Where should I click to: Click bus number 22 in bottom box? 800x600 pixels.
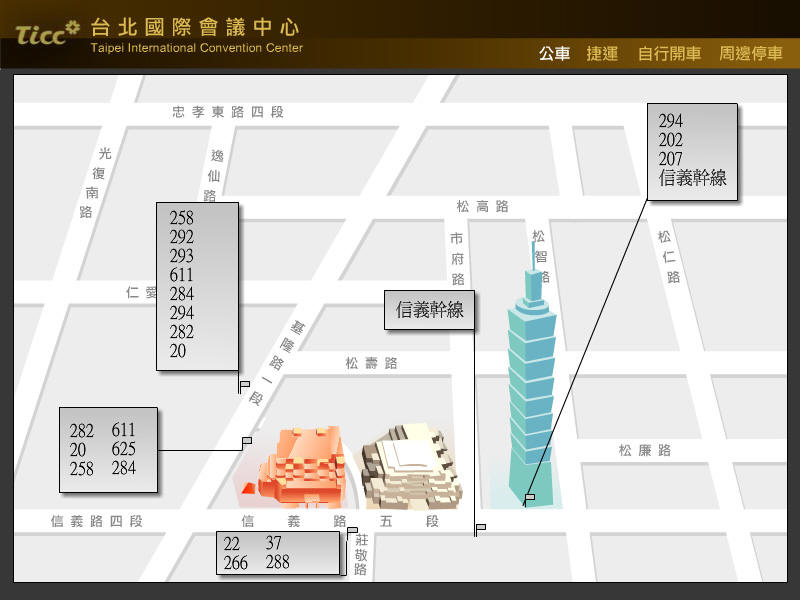click(232, 543)
